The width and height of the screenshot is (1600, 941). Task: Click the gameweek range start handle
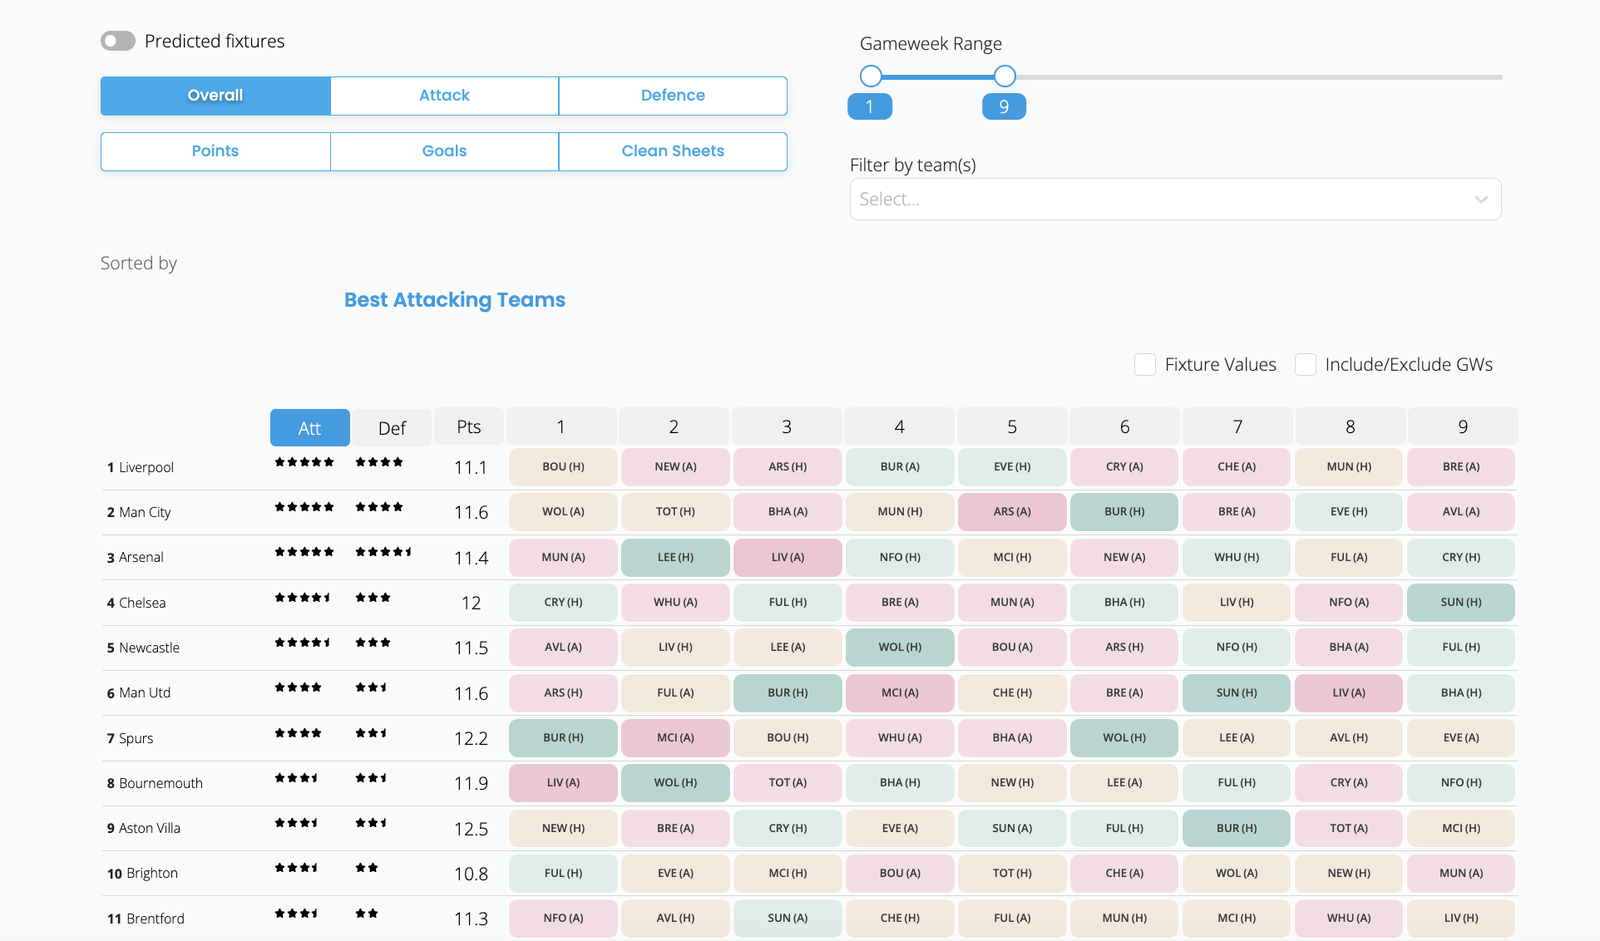click(871, 76)
